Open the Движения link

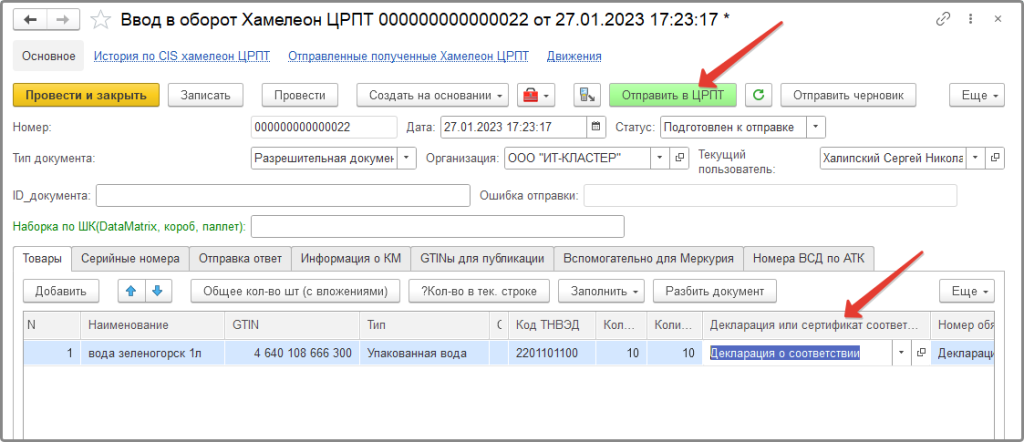(574, 56)
